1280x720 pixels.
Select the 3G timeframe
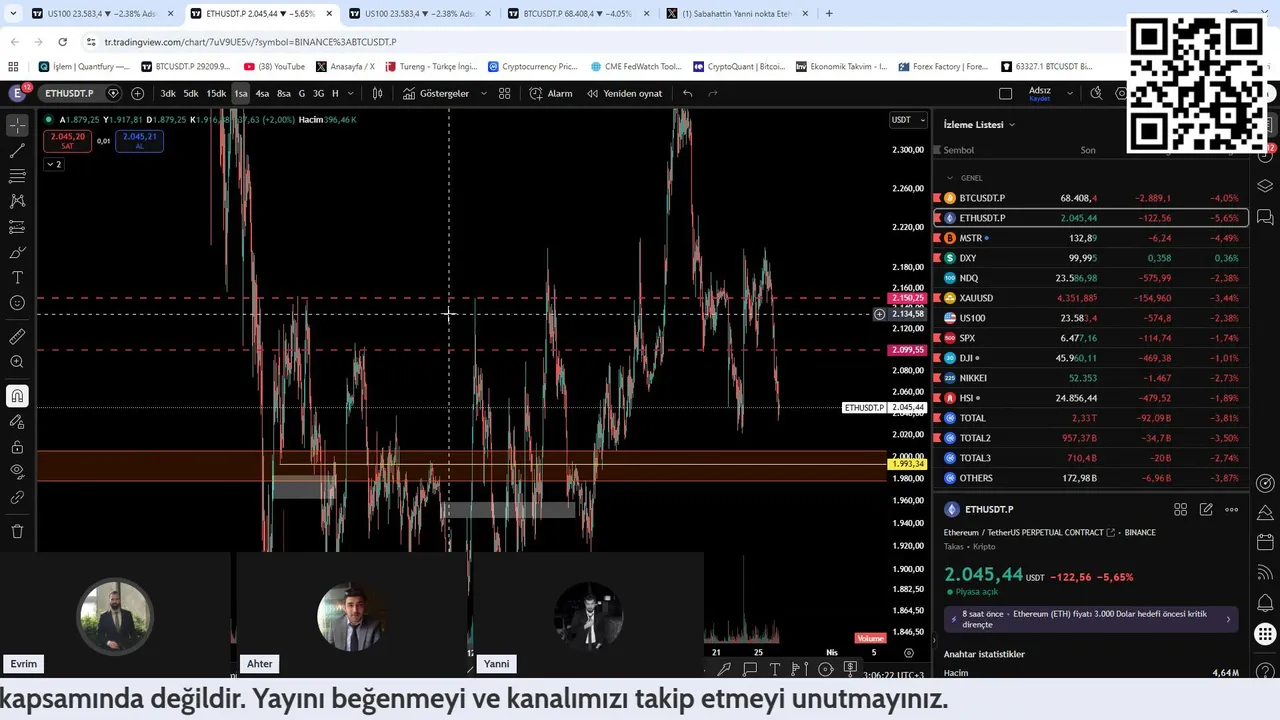(318, 93)
